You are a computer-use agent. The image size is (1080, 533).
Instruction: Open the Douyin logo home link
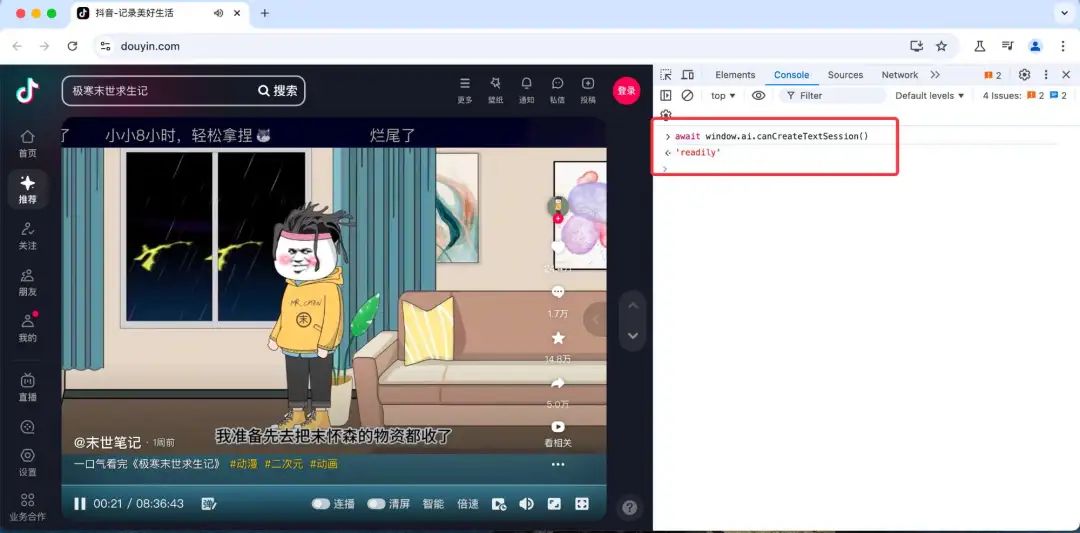28,90
